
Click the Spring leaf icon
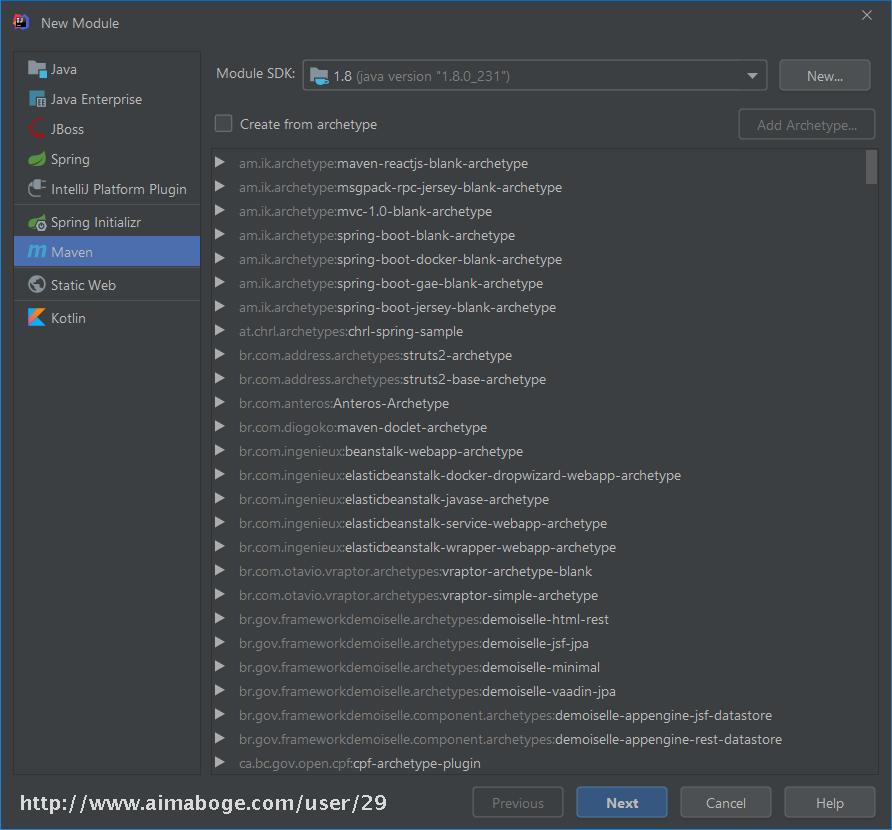(x=37, y=159)
